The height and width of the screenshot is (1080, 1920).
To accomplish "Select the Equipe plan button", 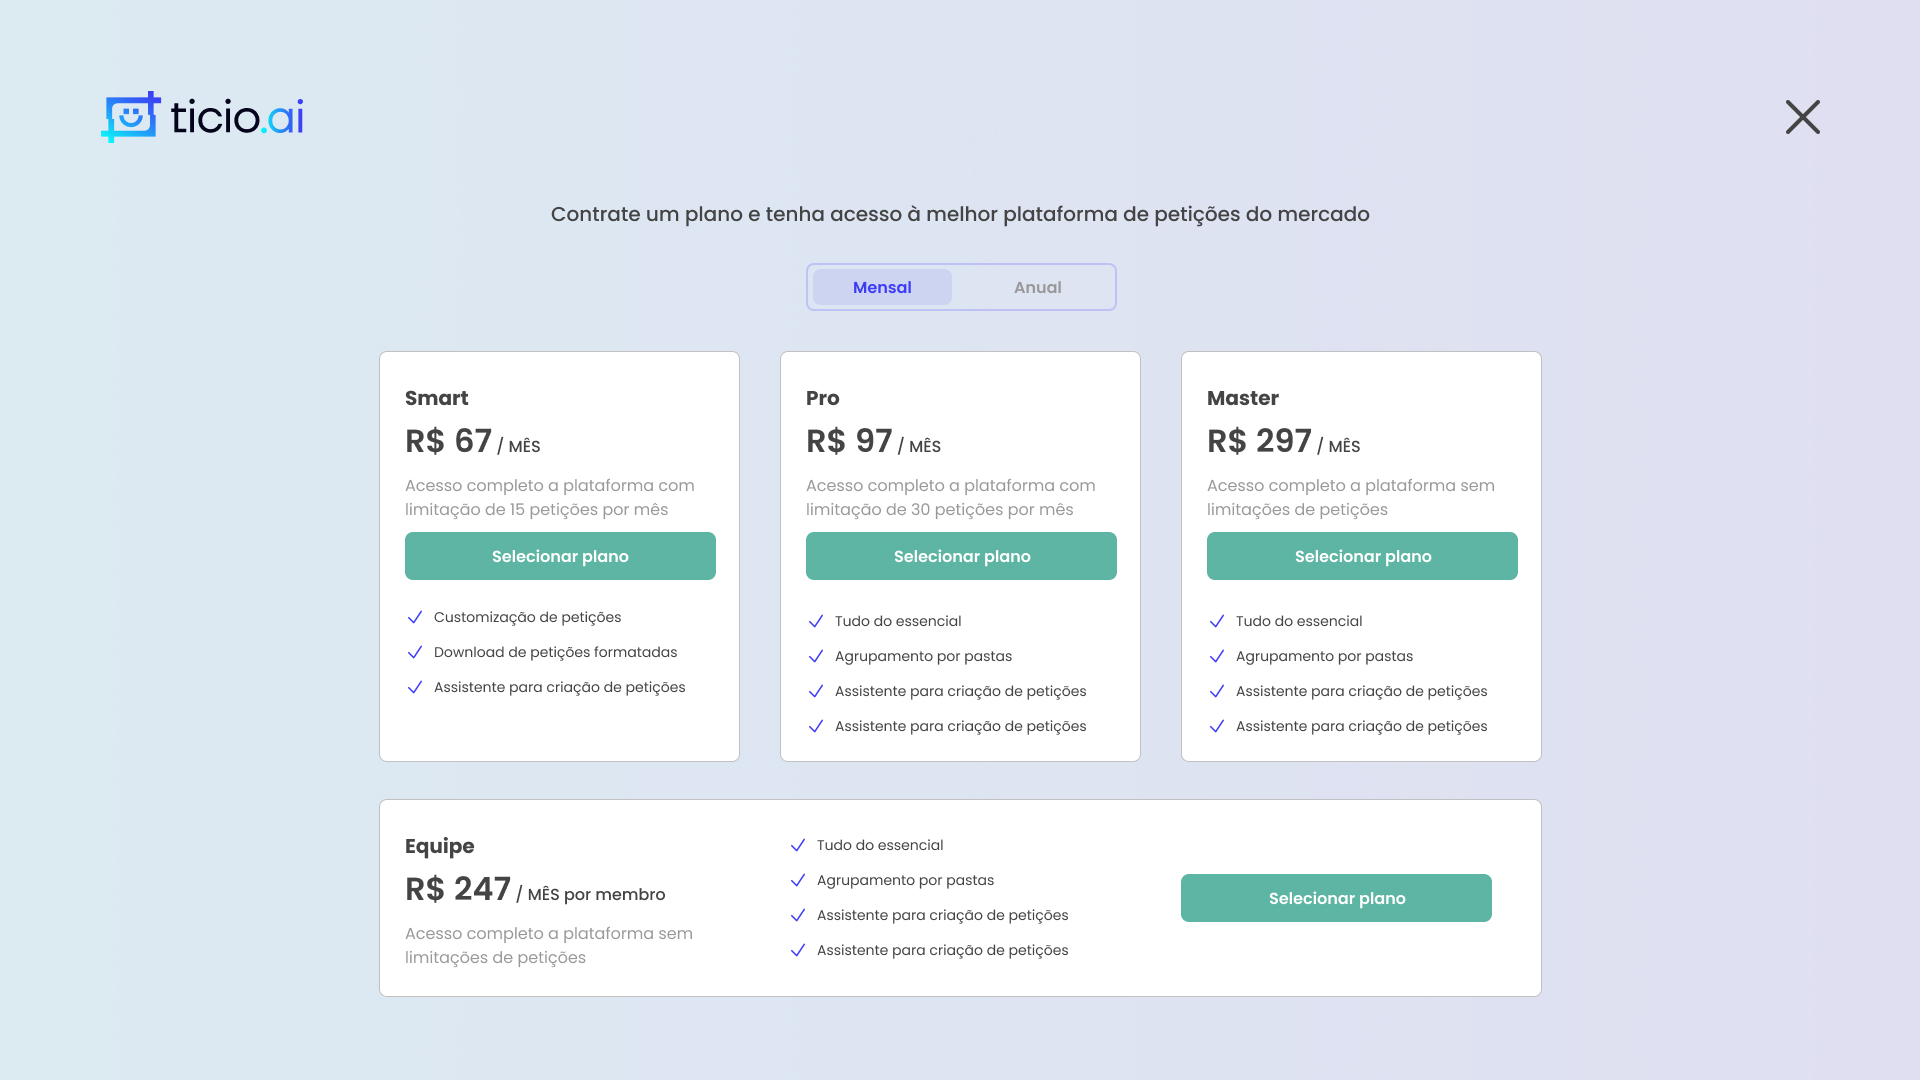I will click(x=1336, y=898).
